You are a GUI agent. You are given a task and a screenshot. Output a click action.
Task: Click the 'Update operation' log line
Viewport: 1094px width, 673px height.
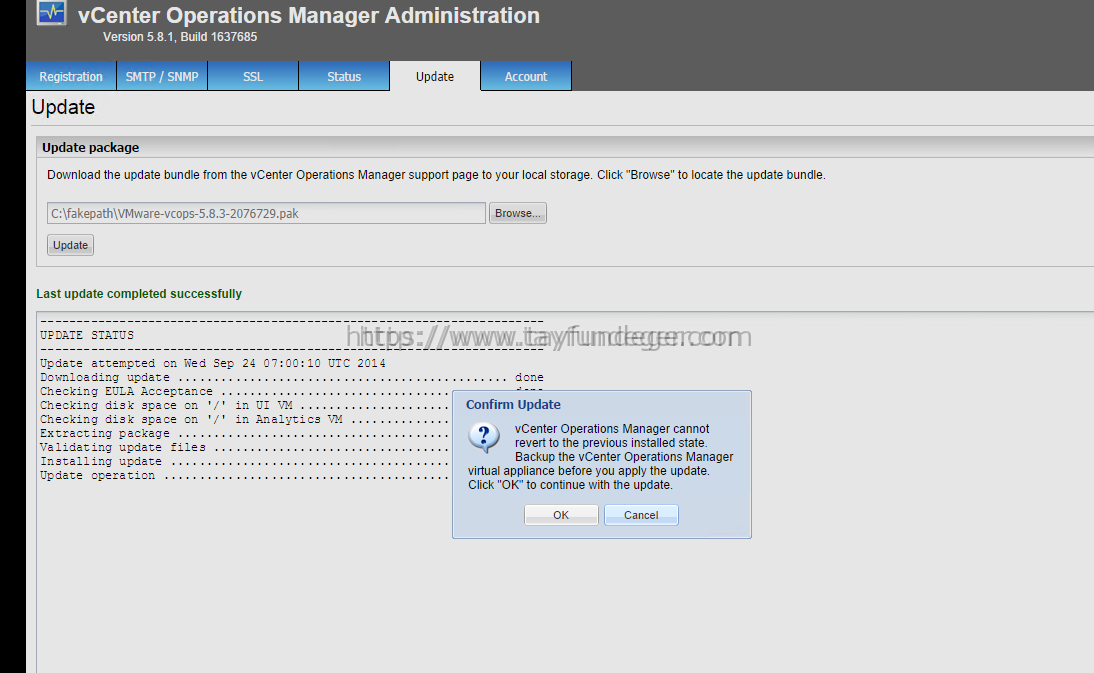click(246, 475)
